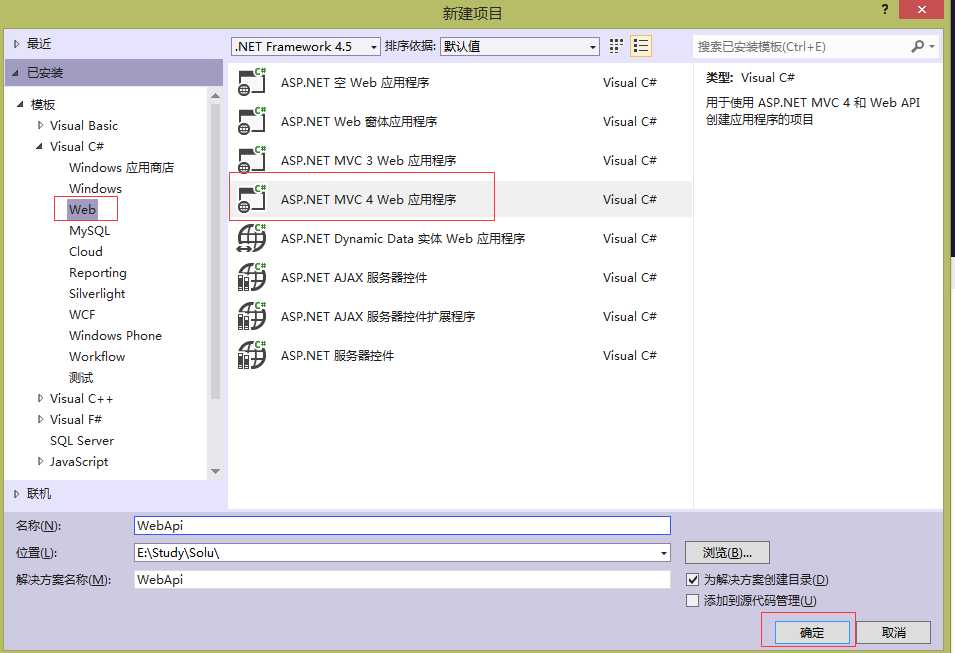Open the 排序依据 默认值 dropdown
Screen dimensions: 955x653
[x=520, y=46]
